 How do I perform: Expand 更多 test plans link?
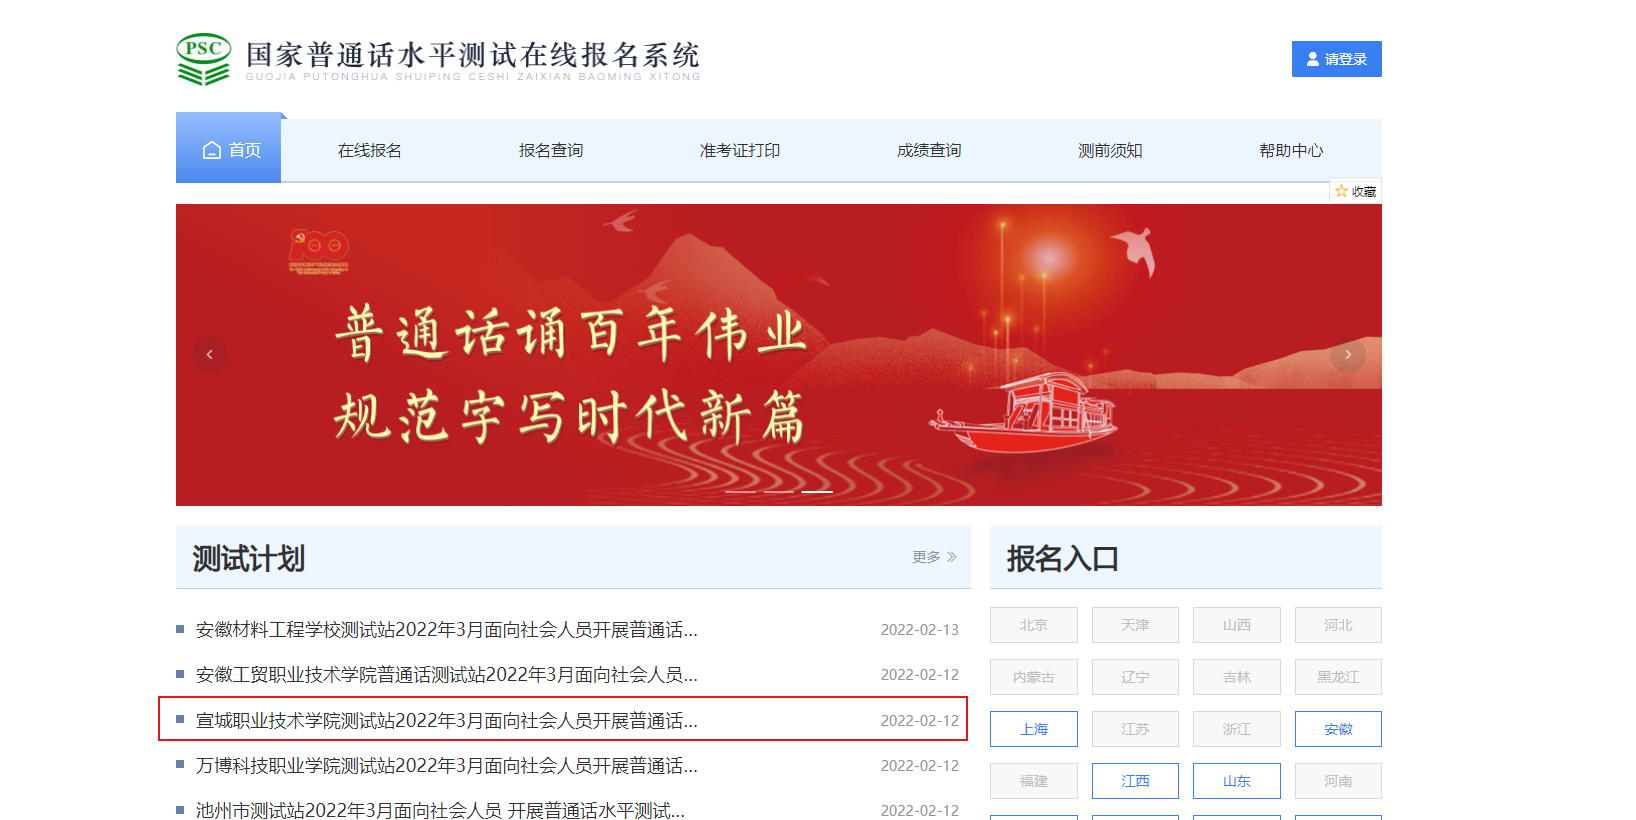[x=934, y=557]
